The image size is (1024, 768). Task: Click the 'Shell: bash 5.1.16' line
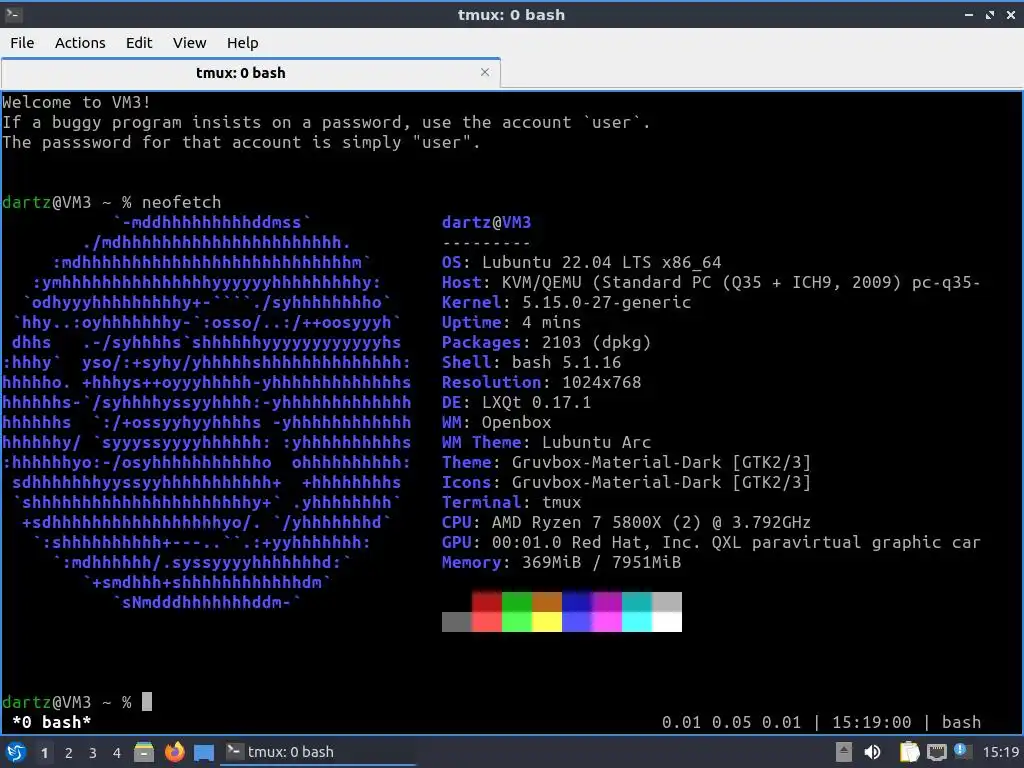pos(531,362)
